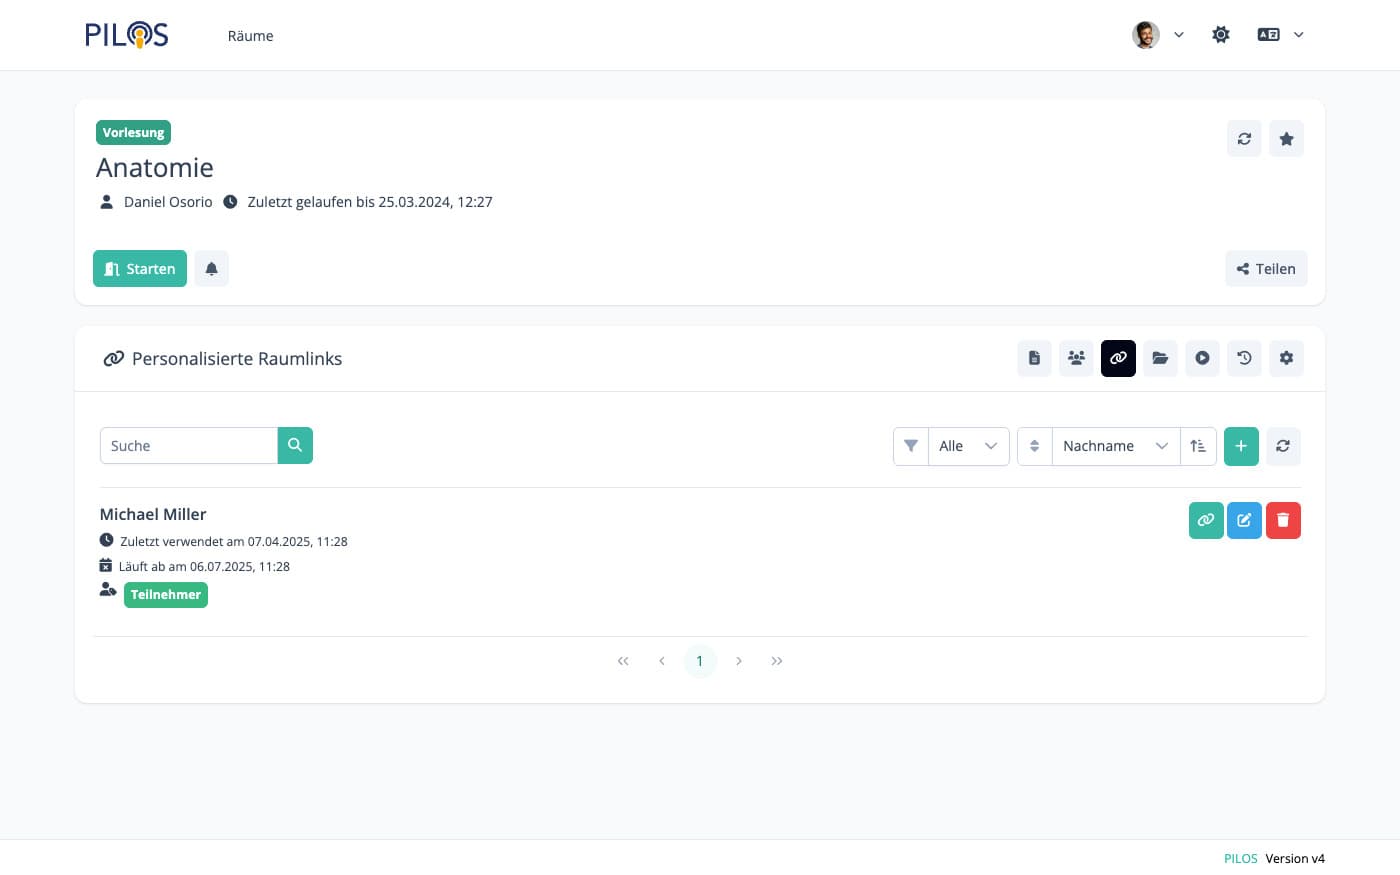
Task: Open the language selection dropdown
Action: (x=1280, y=35)
